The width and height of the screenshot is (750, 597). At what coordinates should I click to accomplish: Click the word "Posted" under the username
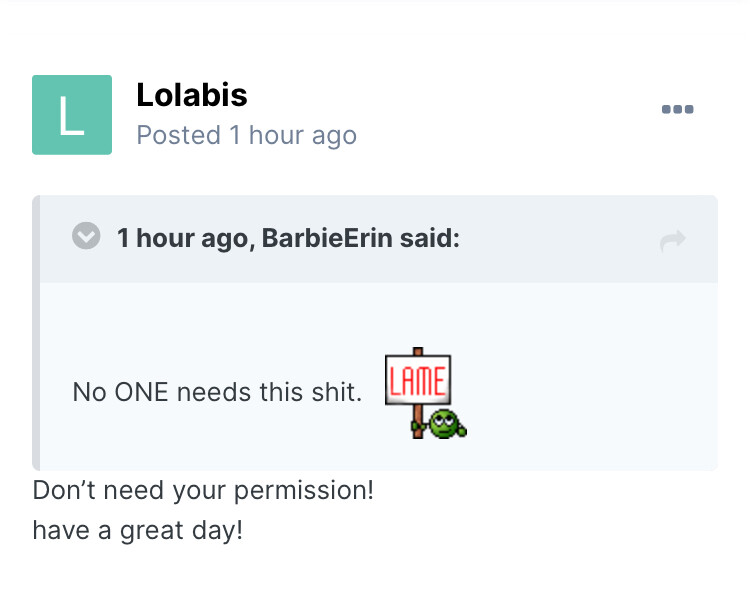(178, 135)
